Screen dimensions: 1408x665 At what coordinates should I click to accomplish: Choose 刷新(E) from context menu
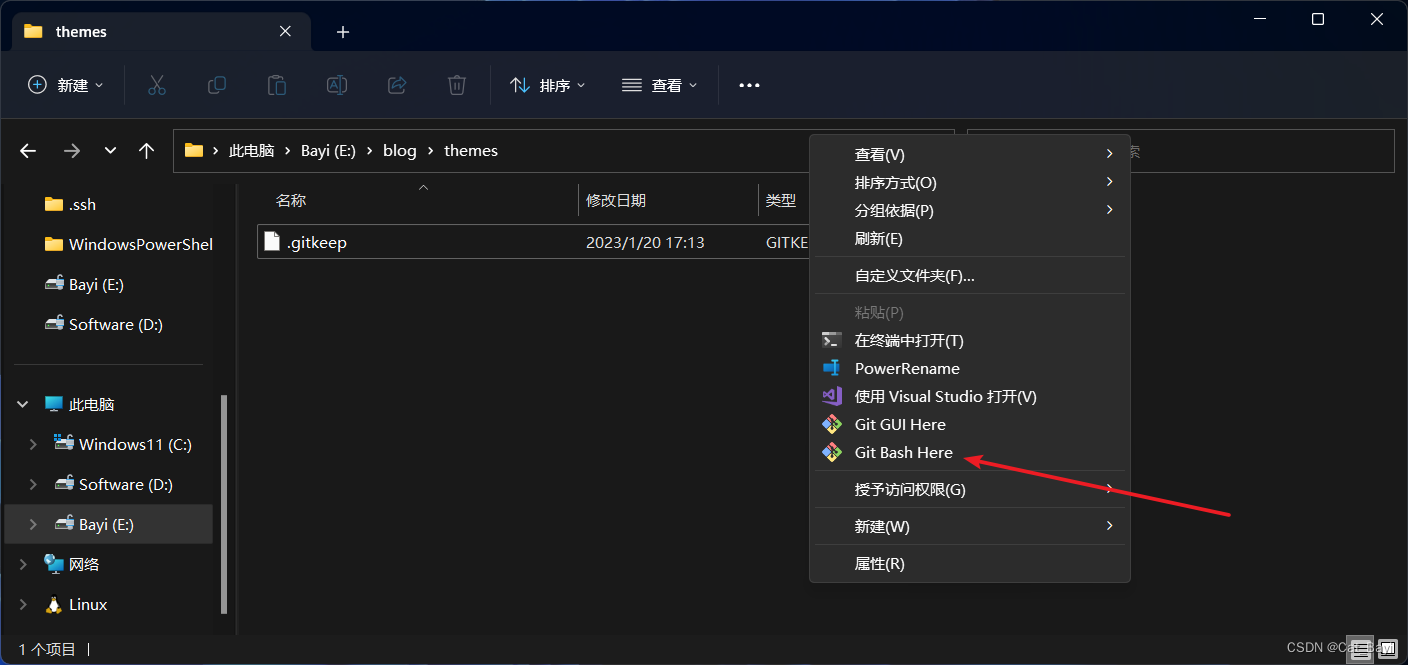[970, 238]
